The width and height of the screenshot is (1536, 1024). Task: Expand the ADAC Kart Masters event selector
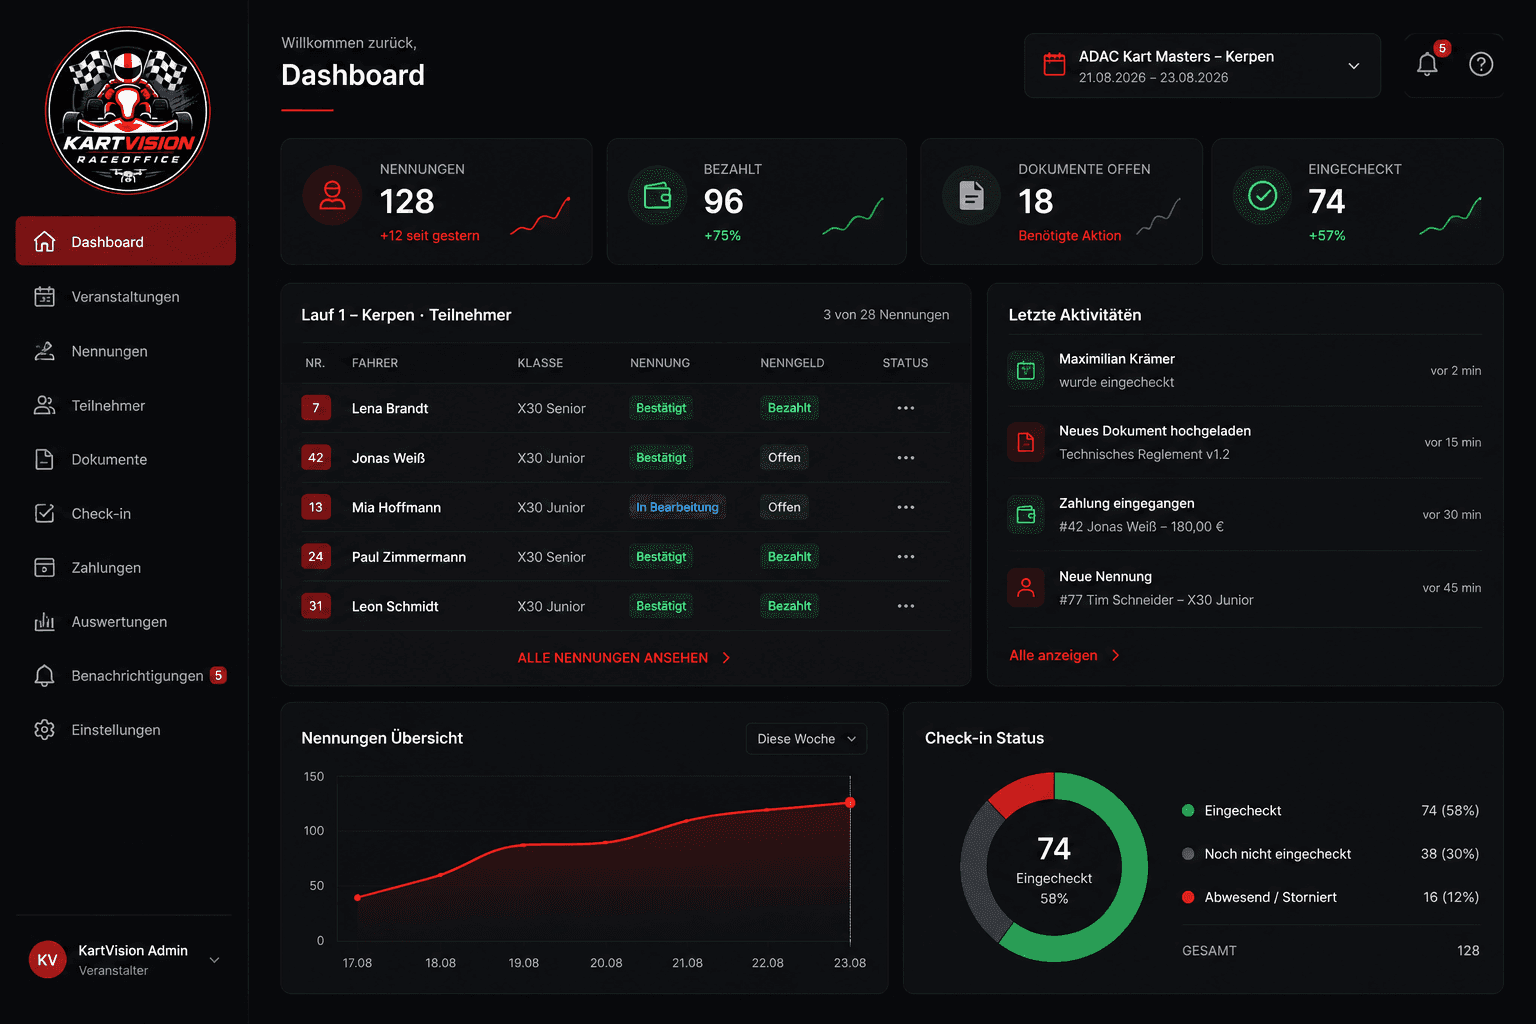point(1202,66)
